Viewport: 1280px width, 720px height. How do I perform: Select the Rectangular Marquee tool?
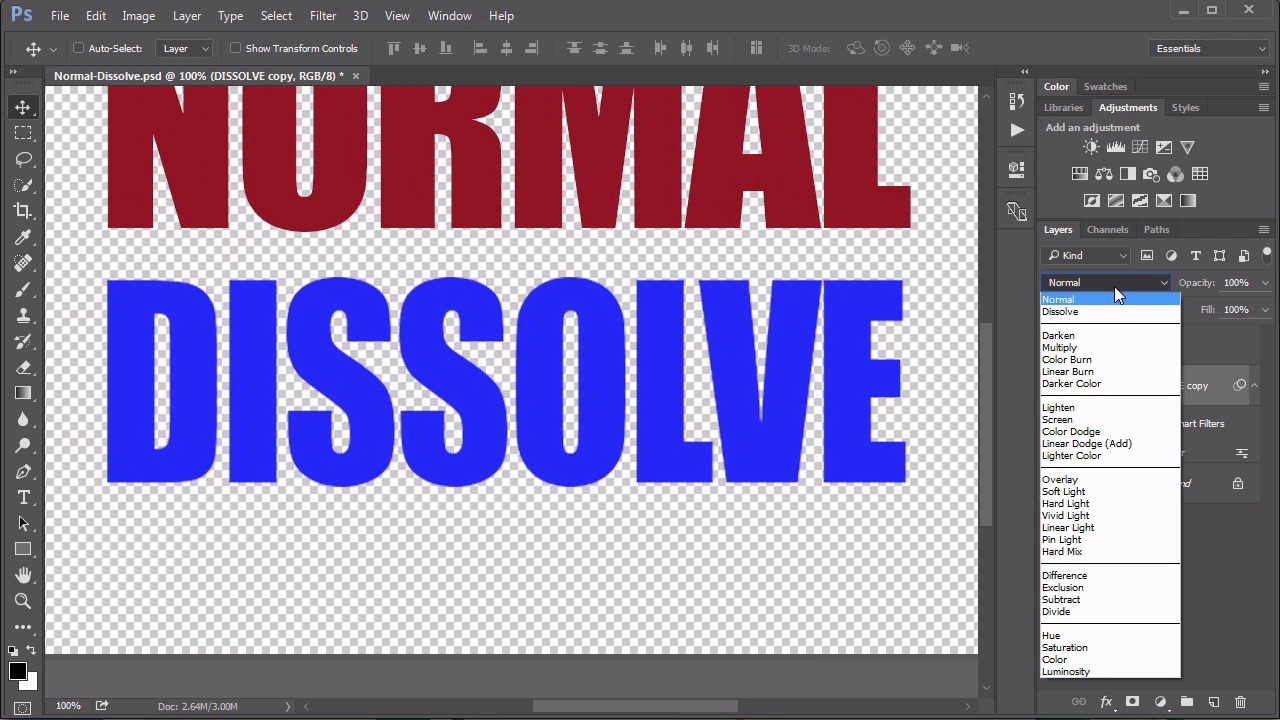(x=23, y=133)
